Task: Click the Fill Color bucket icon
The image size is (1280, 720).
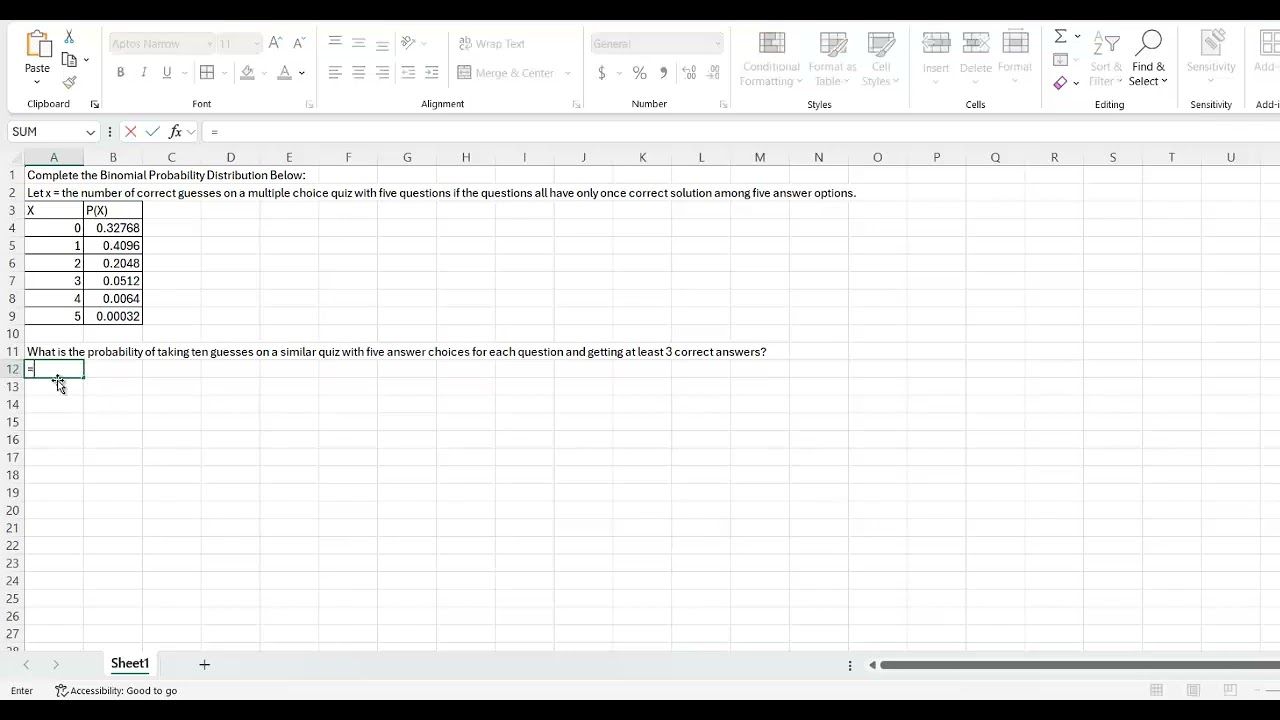Action: pyautogui.click(x=248, y=72)
